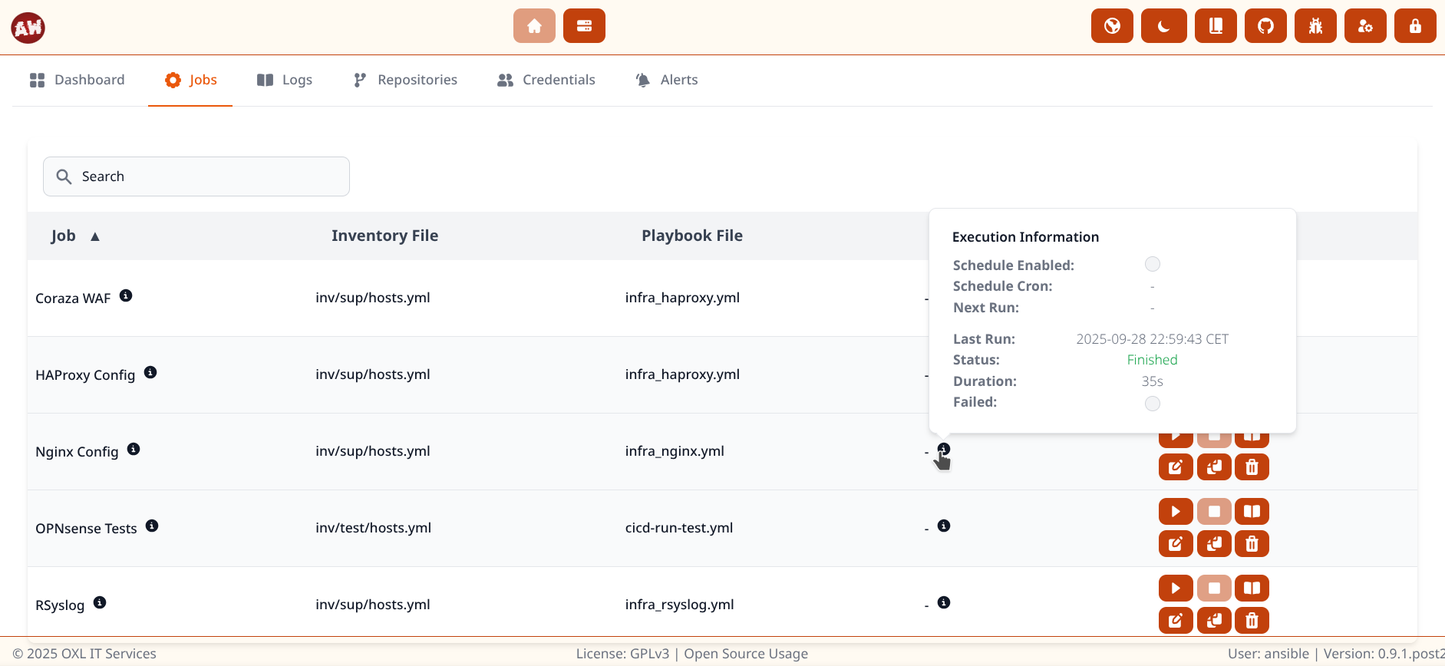Change sort order of the Job column
1445x666 pixels.
point(94,236)
